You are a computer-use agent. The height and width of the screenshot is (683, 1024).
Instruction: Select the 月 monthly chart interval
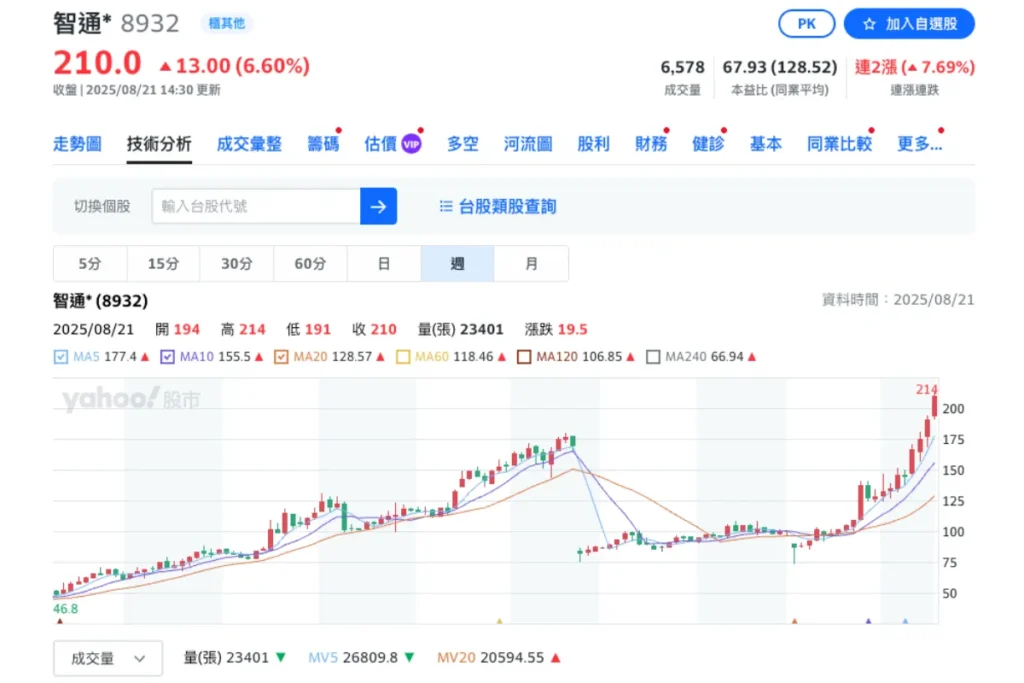pyautogui.click(x=531, y=264)
